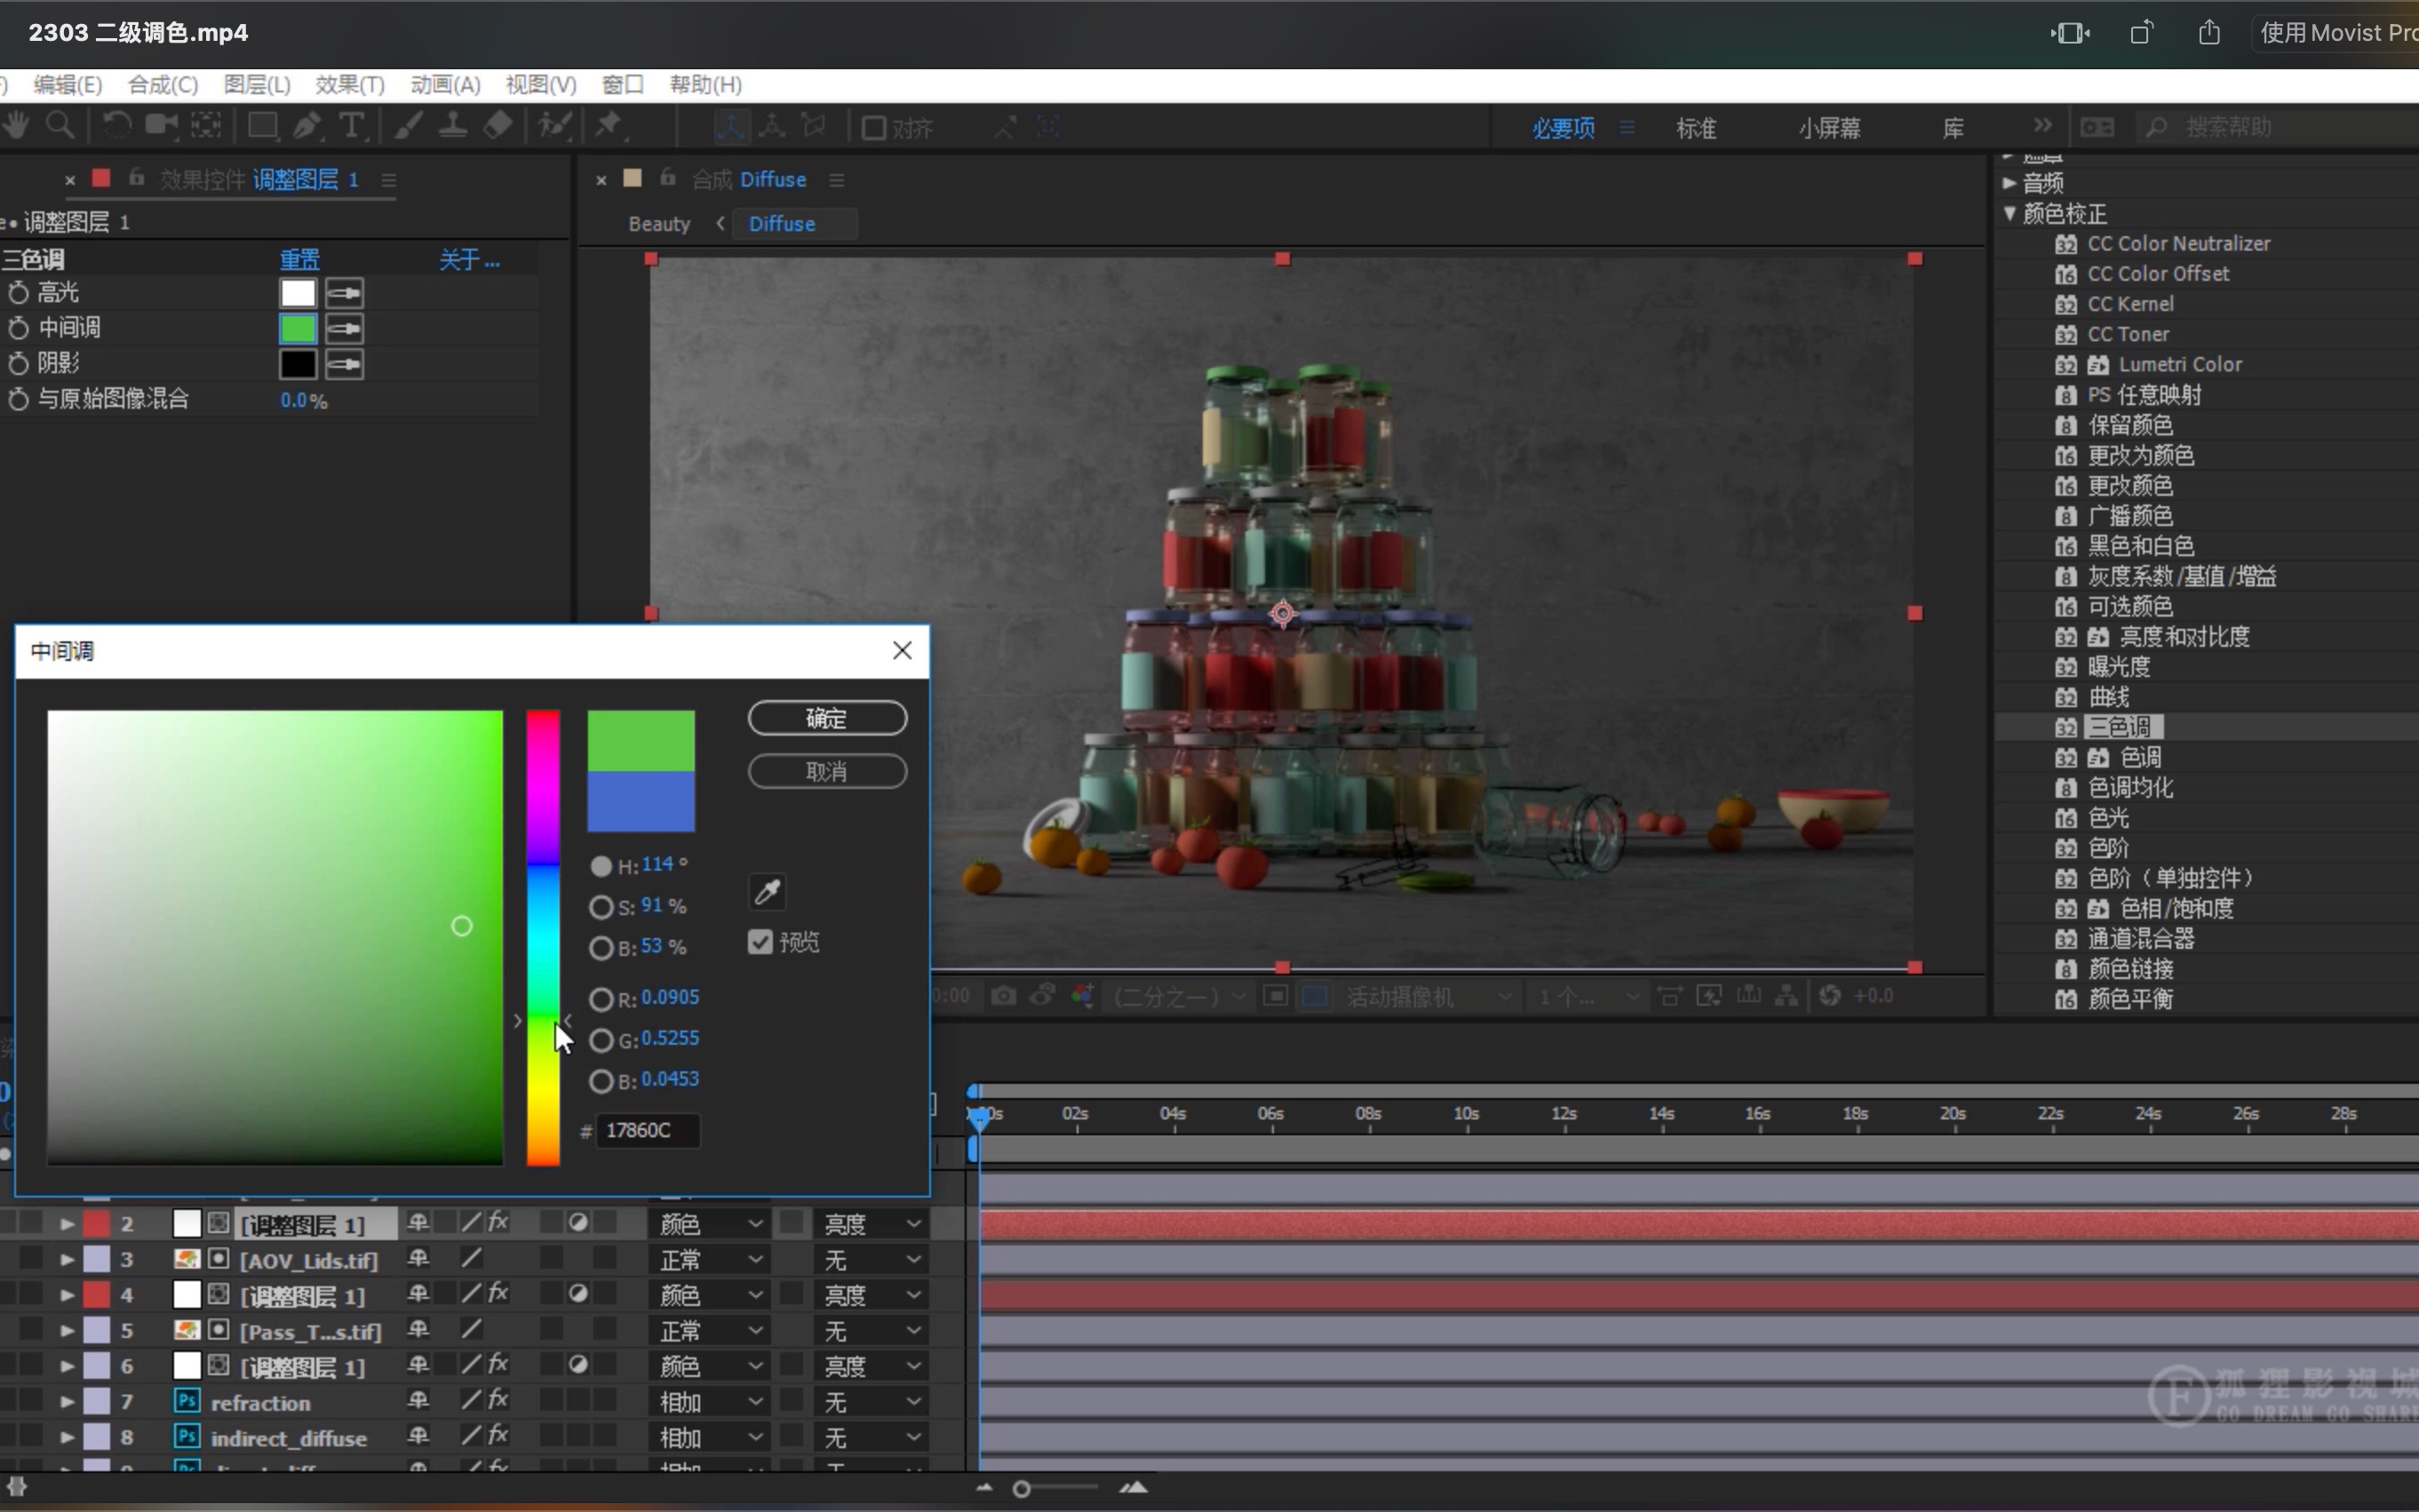Screen dimensions: 2419x1512
Task: Open track matte dropdown for Pass_T layer
Action: 869,1330
